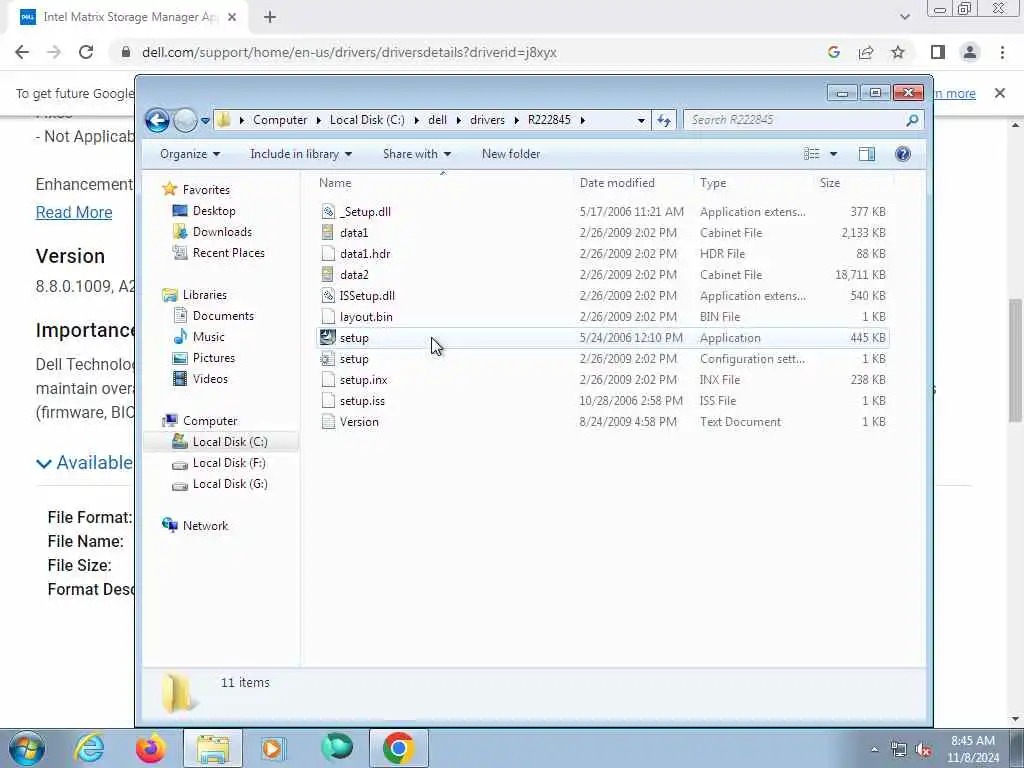Image resolution: width=1024 pixels, height=768 pixels.
Task: Open the Music library
Action: pyautogui.click(x=208, y=337)
